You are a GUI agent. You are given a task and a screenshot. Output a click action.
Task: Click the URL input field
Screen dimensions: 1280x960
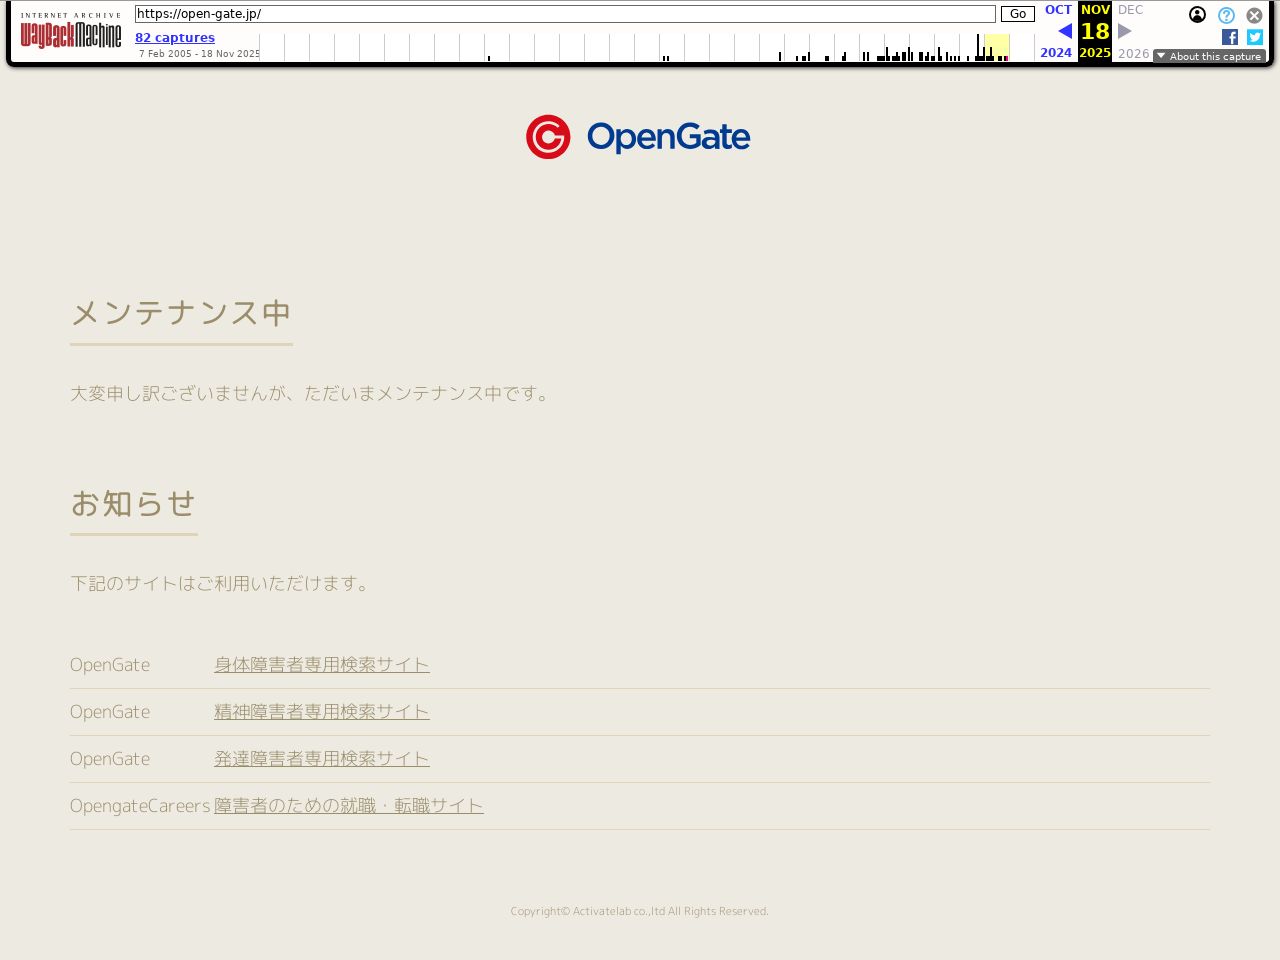(x=565, y=14)
